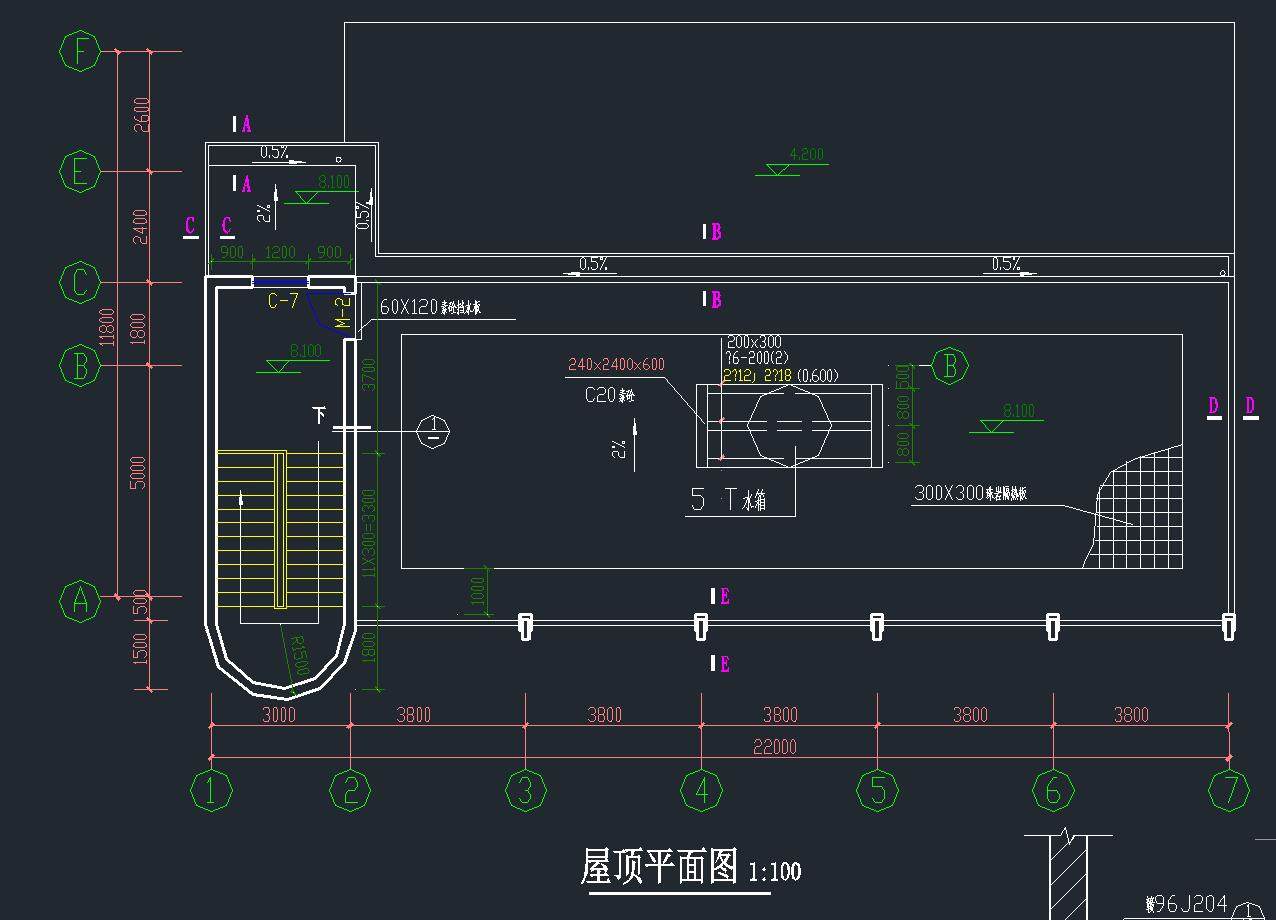Select the 4.200 elevation marker
Viewport: 1276px width, 920px height.
click(806, 155)
